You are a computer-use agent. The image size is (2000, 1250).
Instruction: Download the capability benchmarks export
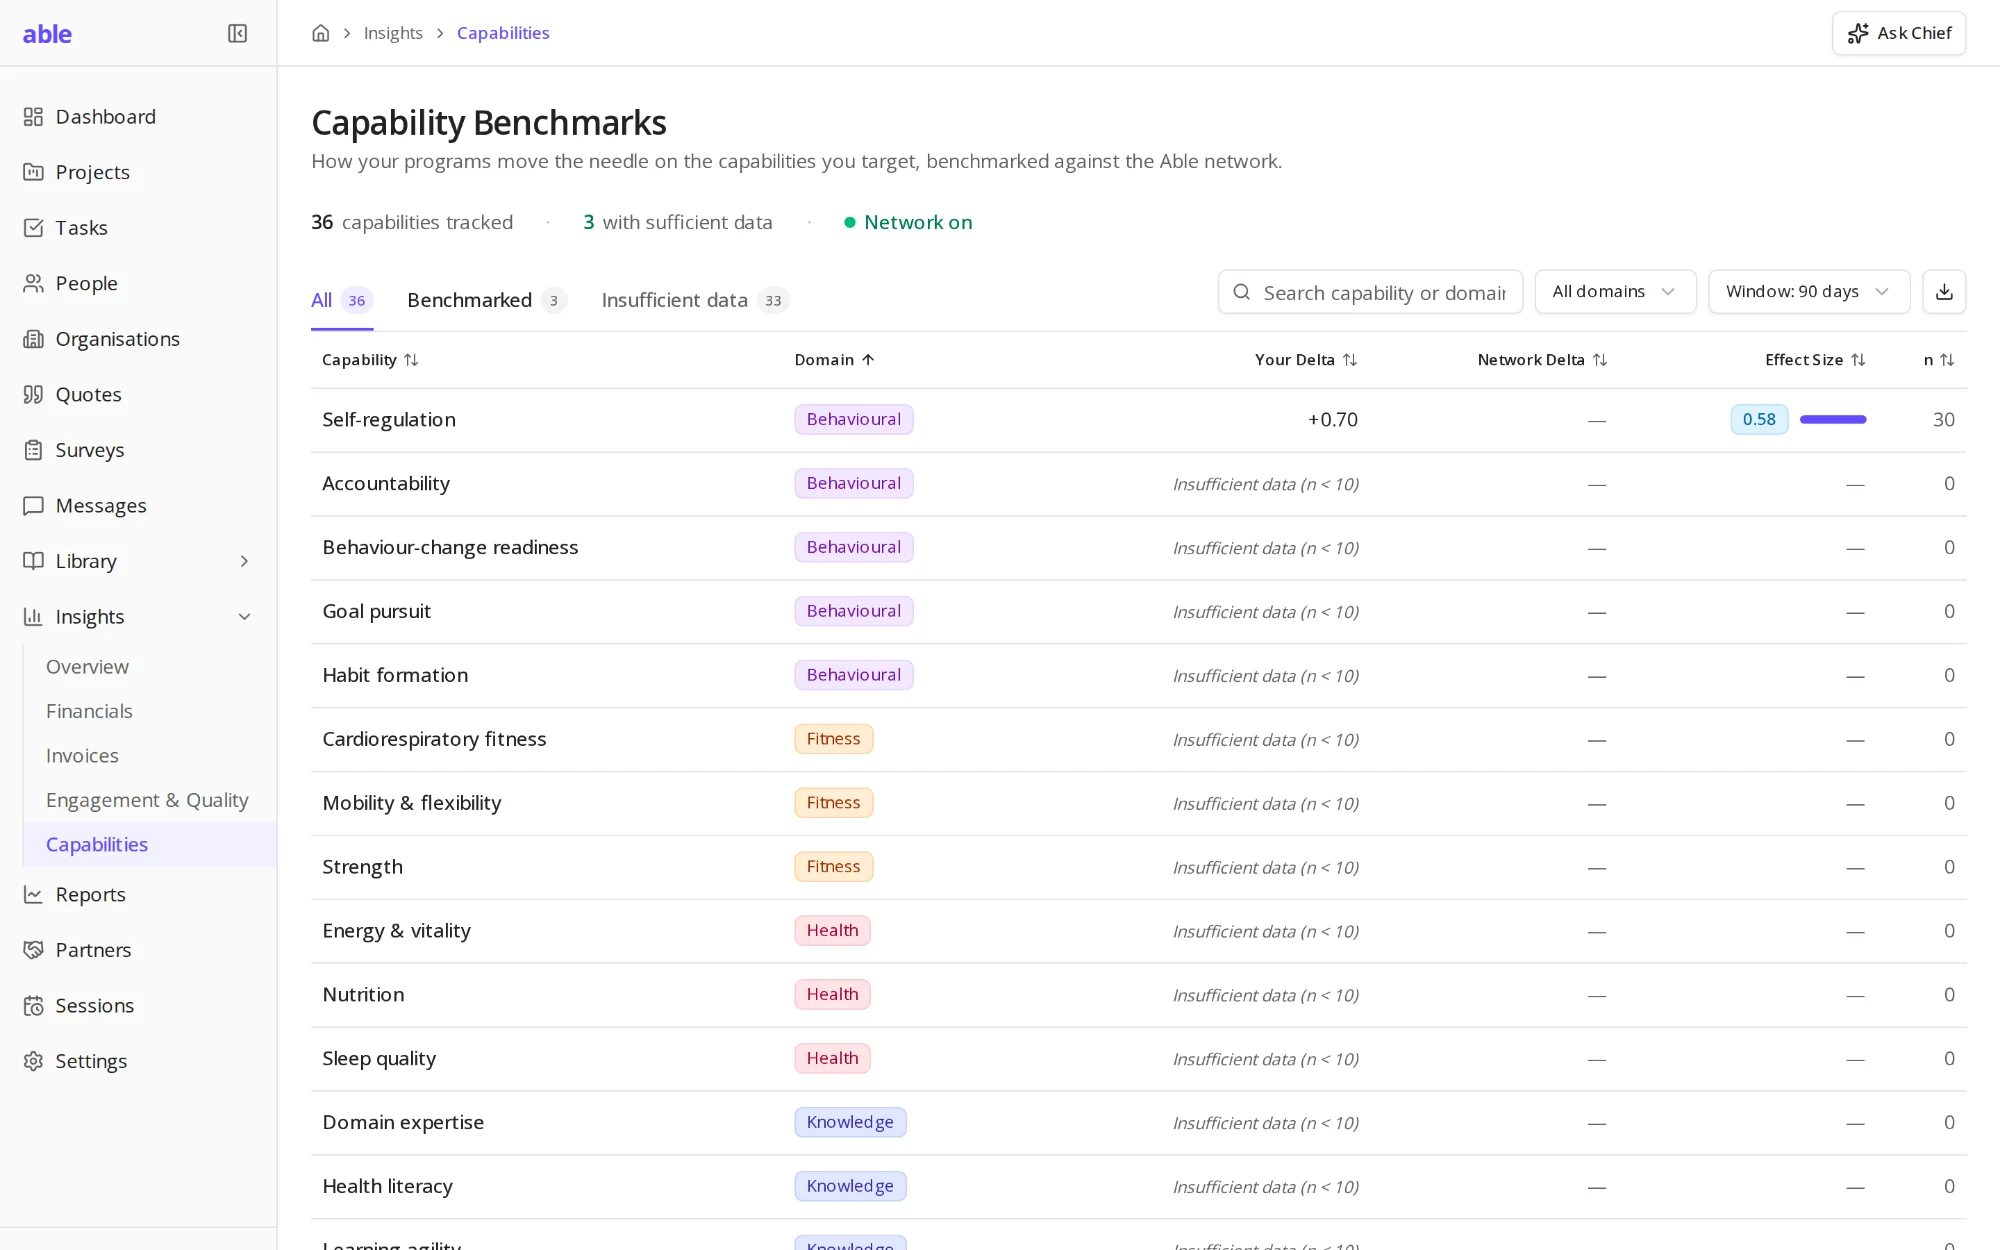pos(1944,291)
